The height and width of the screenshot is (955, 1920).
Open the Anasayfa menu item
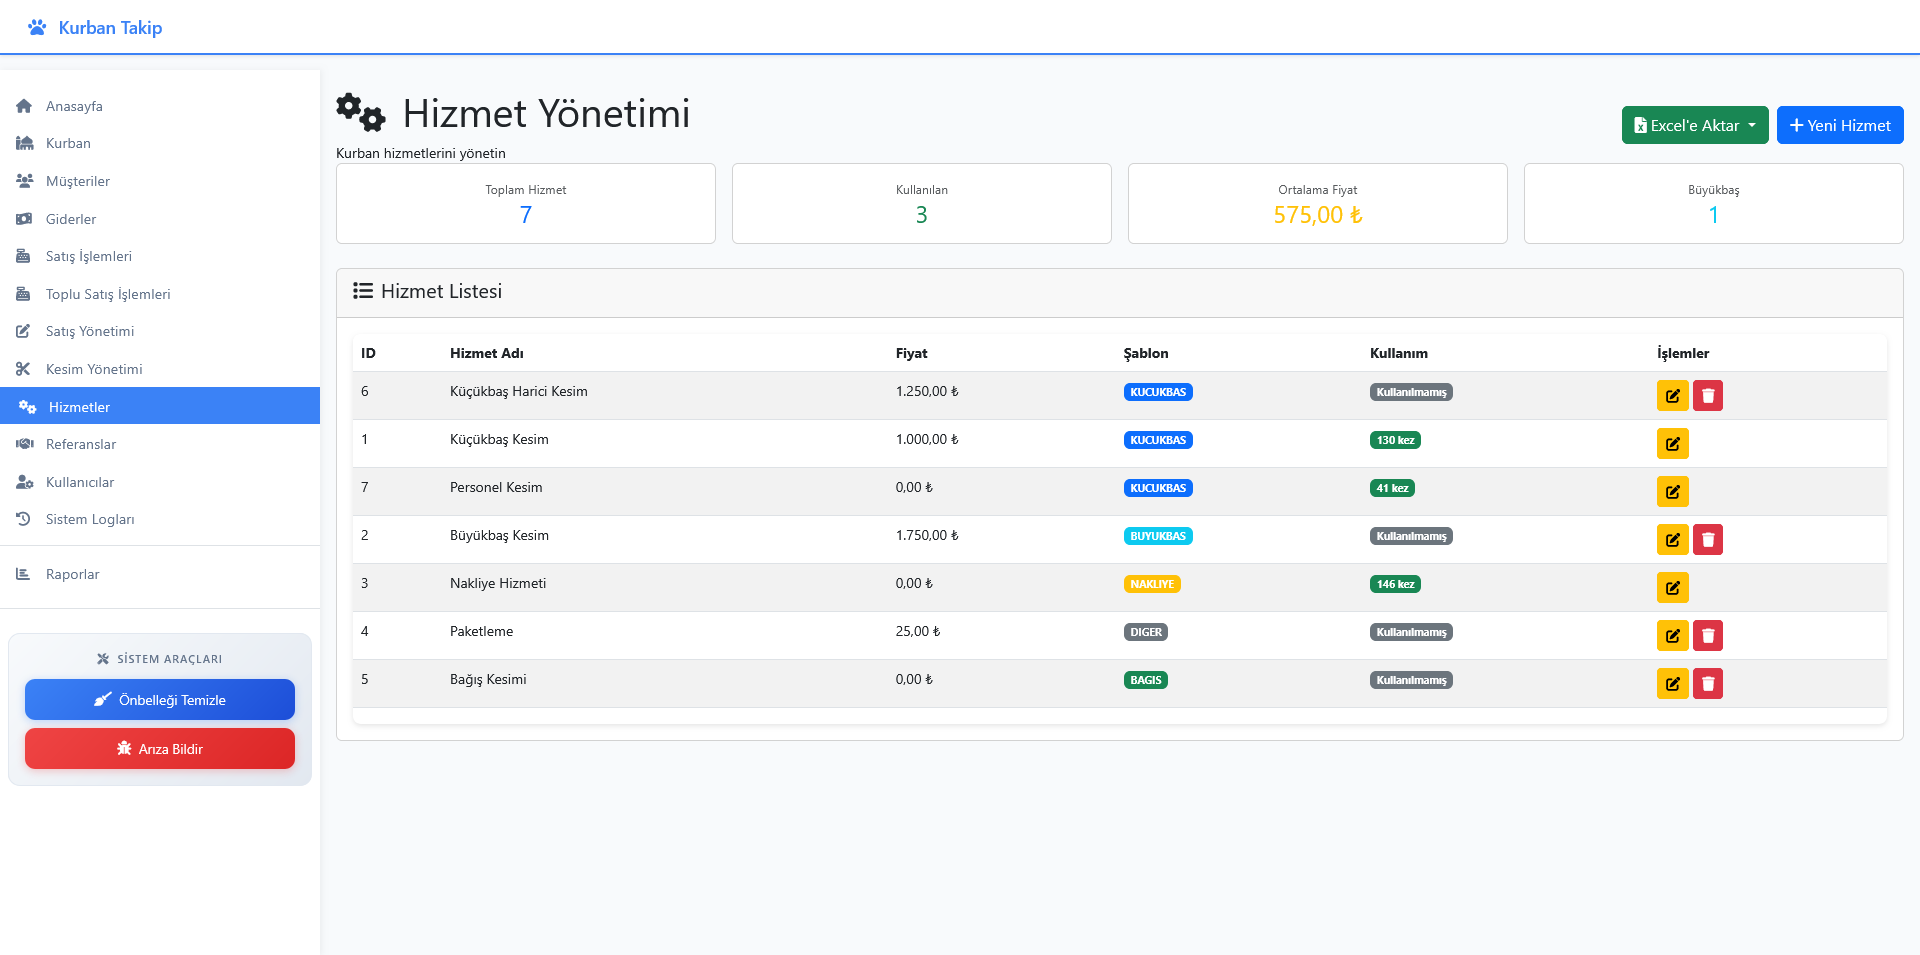74,106
